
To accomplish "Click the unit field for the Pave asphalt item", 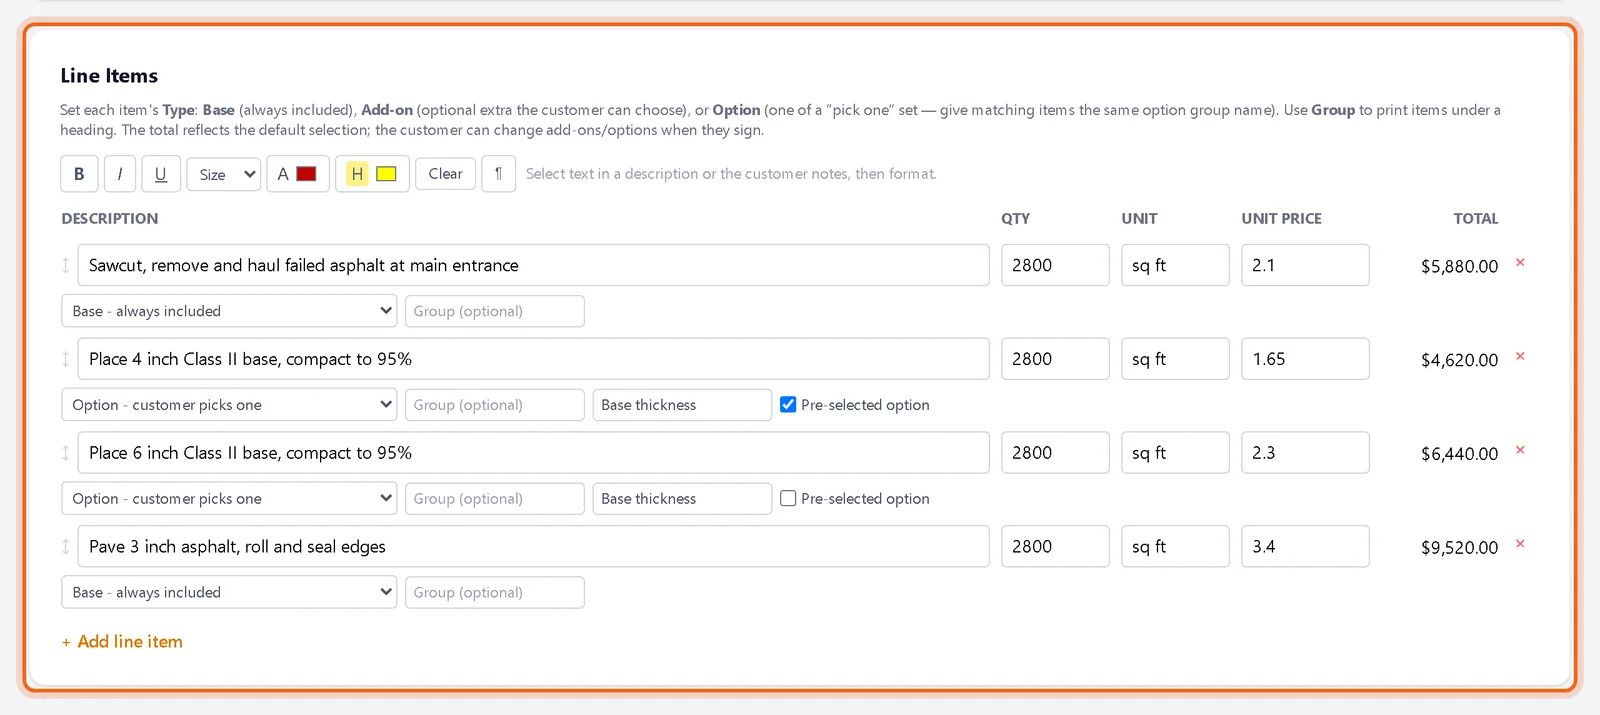I will click(x=1175, y=547).
